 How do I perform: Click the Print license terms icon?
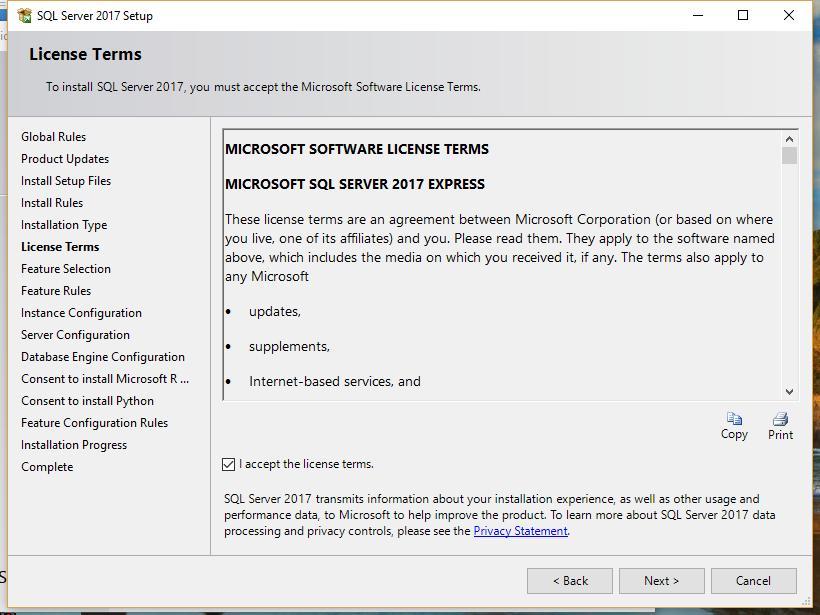point(780,419)
